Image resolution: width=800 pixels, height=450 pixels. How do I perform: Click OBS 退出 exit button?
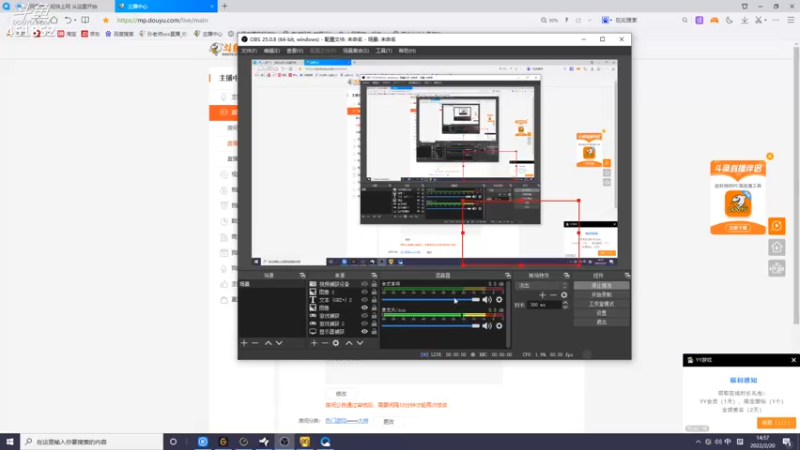602,322
